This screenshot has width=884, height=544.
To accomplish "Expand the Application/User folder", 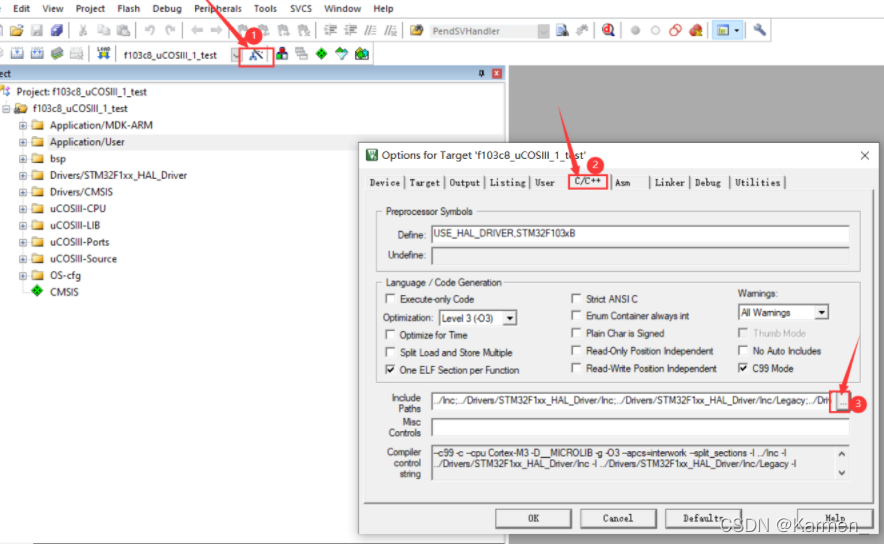I will (x=23, y=142).
